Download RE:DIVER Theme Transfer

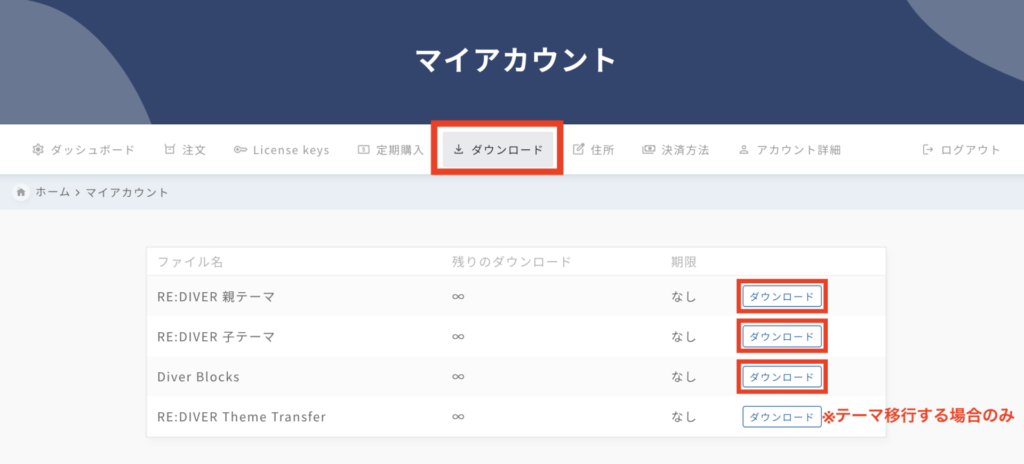(782, 416)
